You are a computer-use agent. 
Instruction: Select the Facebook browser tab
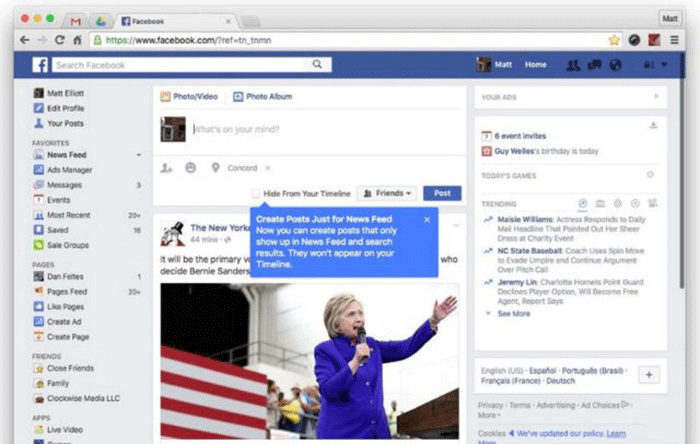[x=174, y=21]
